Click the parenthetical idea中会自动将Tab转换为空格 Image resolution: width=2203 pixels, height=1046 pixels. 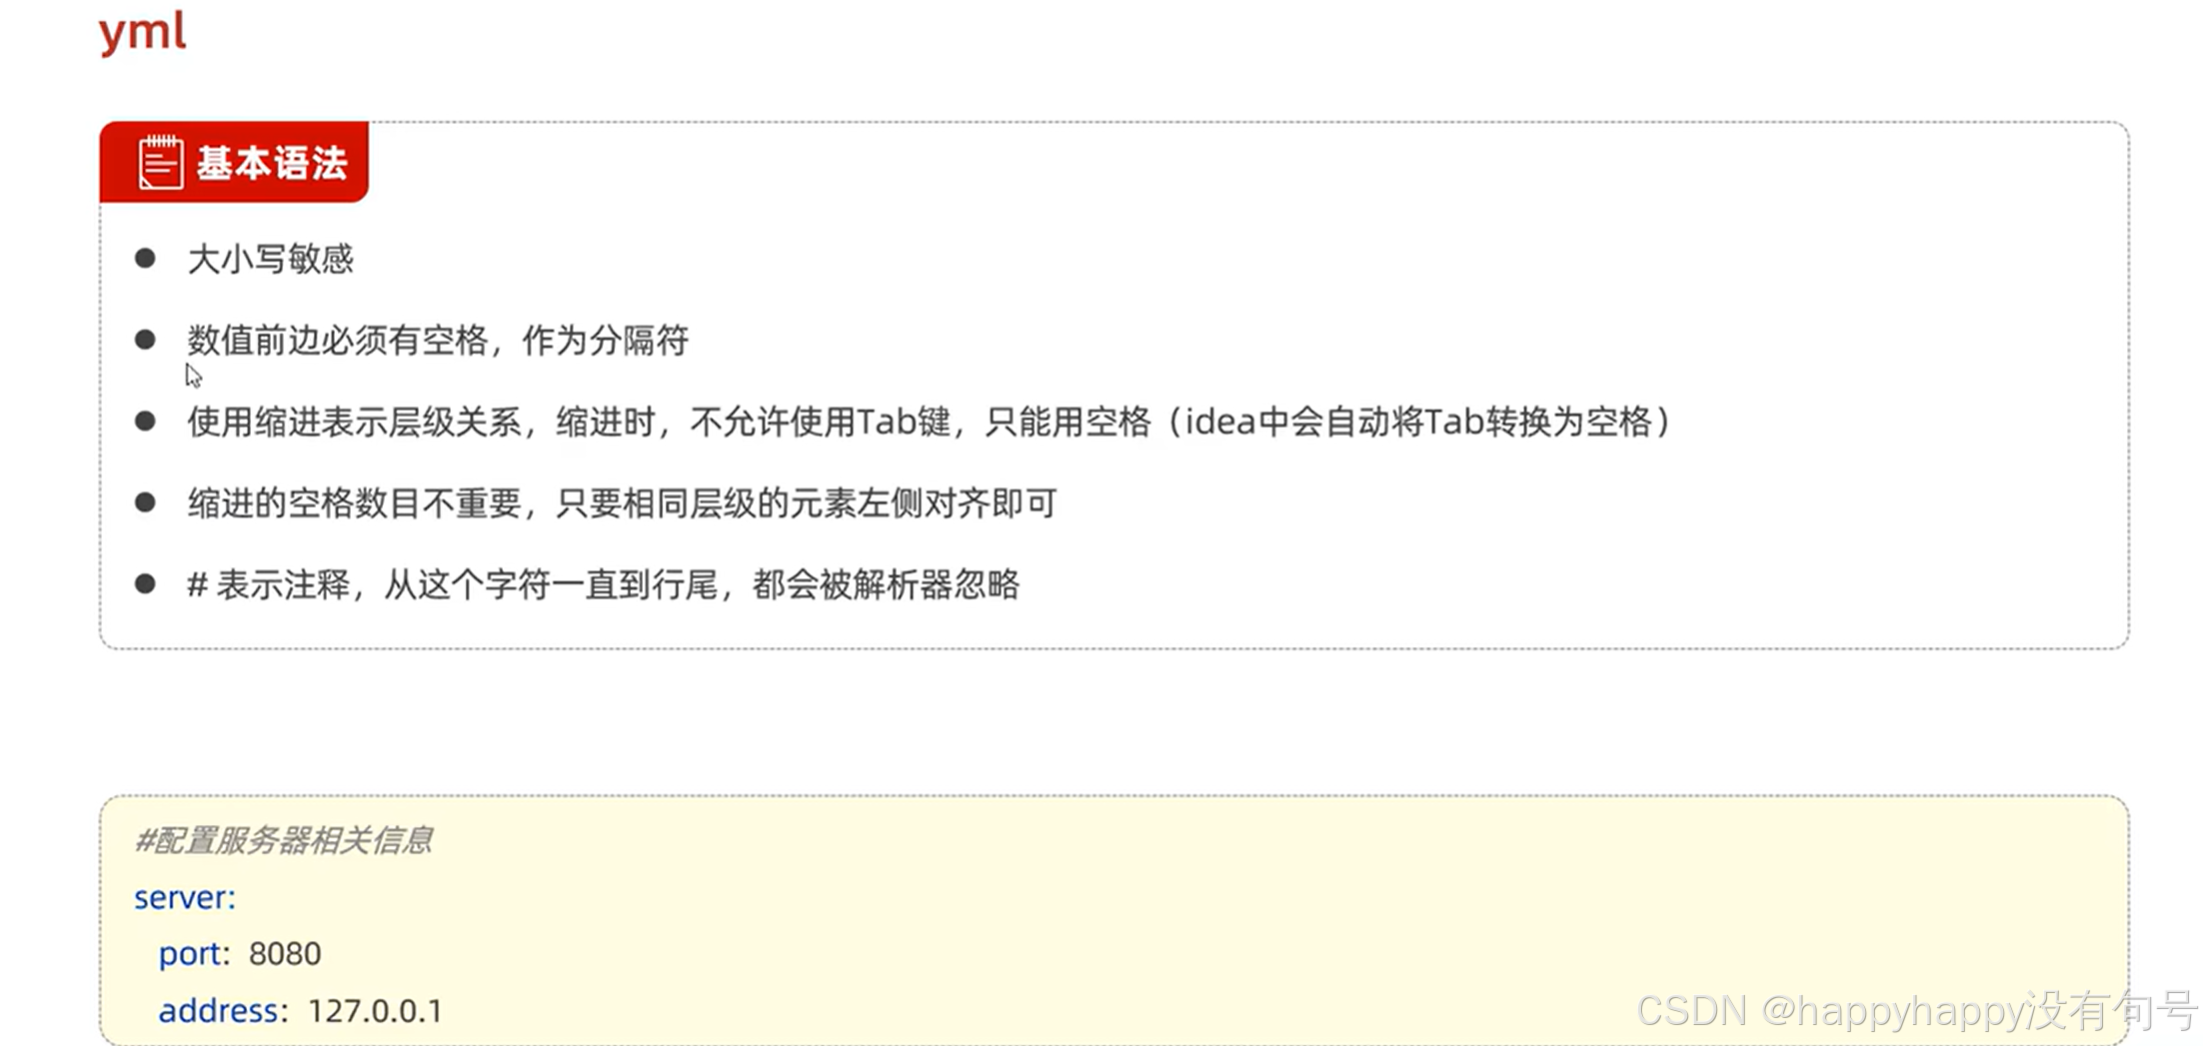[x=1418, y=421]
